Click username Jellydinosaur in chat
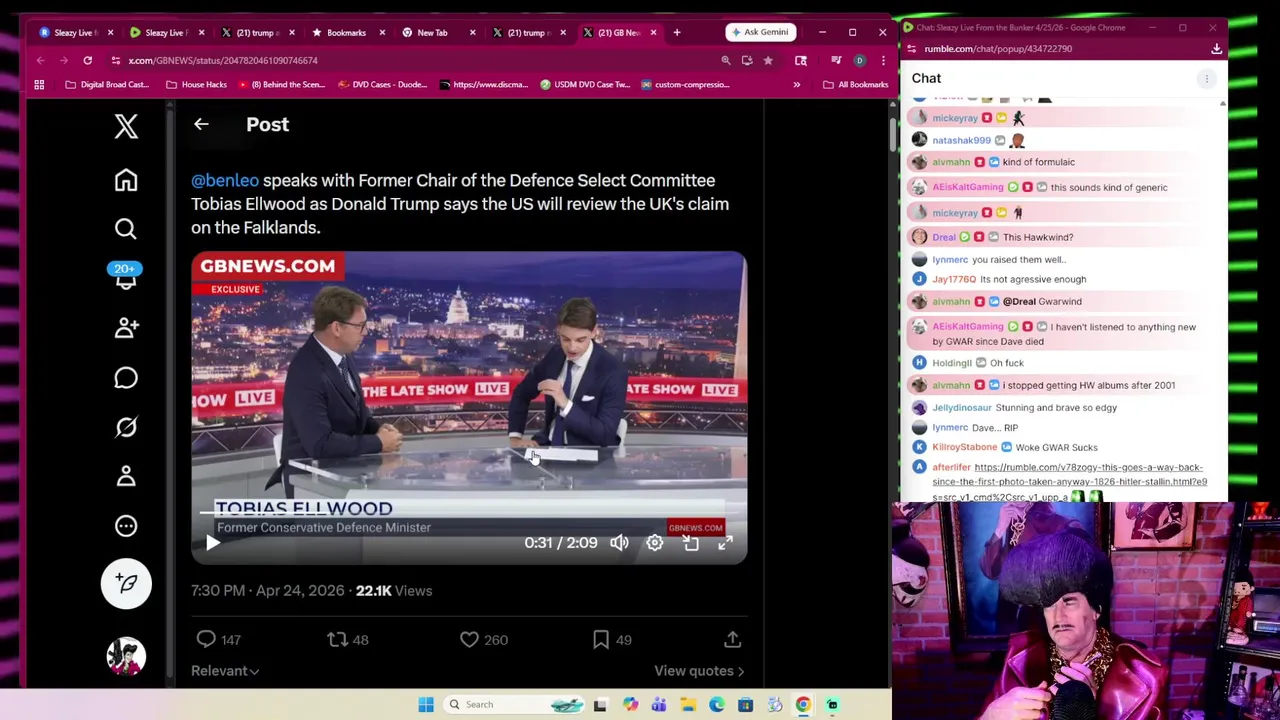 click(x=962, y=408)
